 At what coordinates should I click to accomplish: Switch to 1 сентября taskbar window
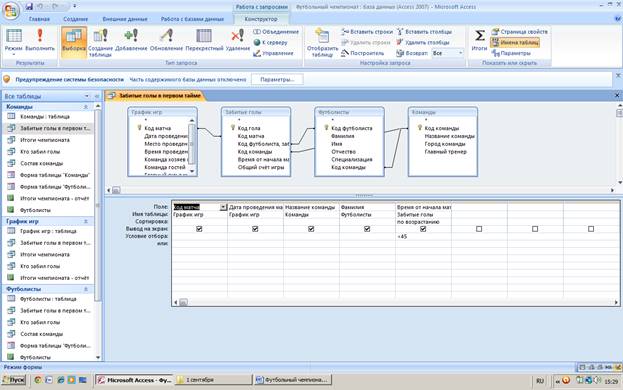(213, 380)
